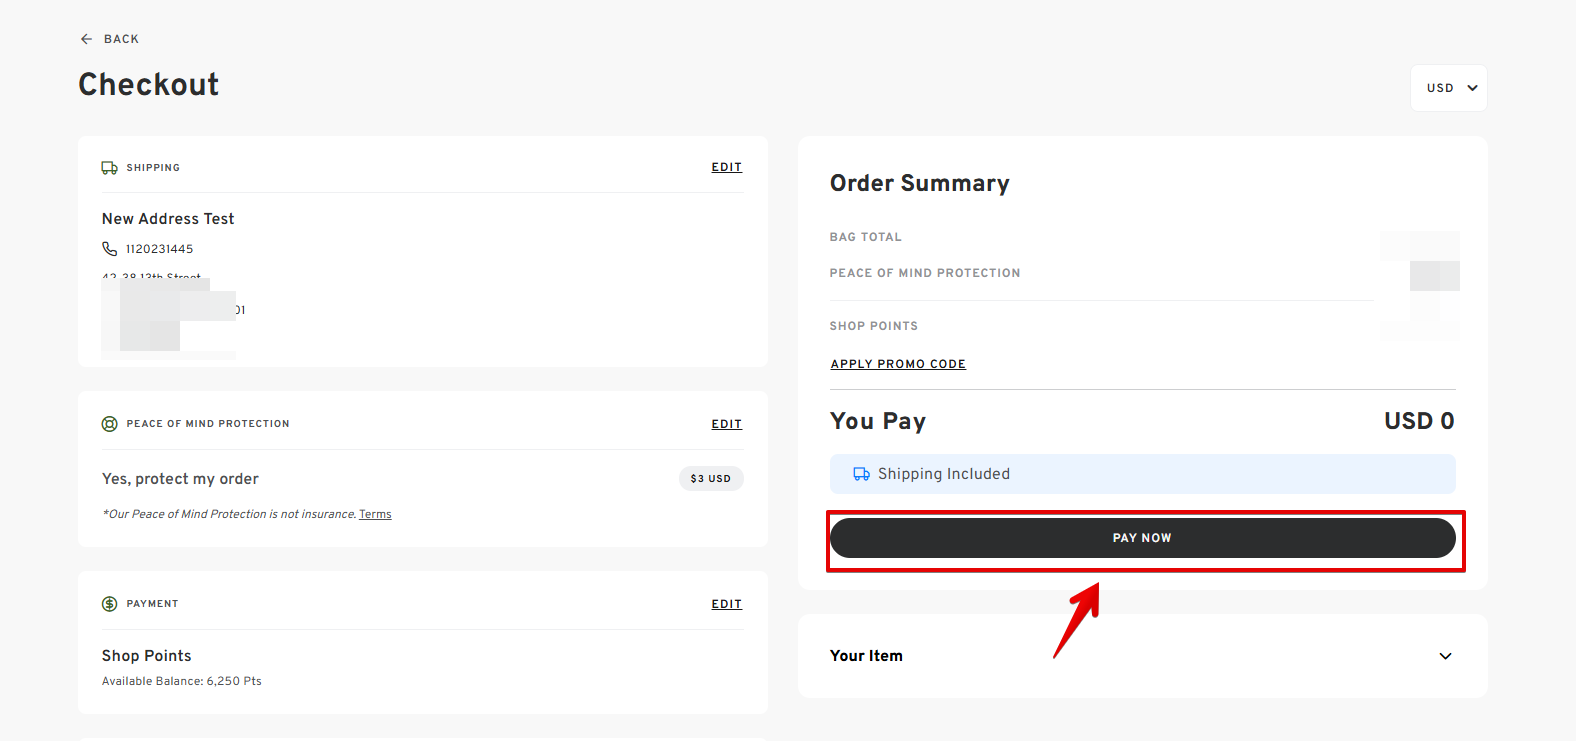The width and height of the screenshot is (1576, 741).
Task: Click Apply Promo Code
Action: pos(898,364)
